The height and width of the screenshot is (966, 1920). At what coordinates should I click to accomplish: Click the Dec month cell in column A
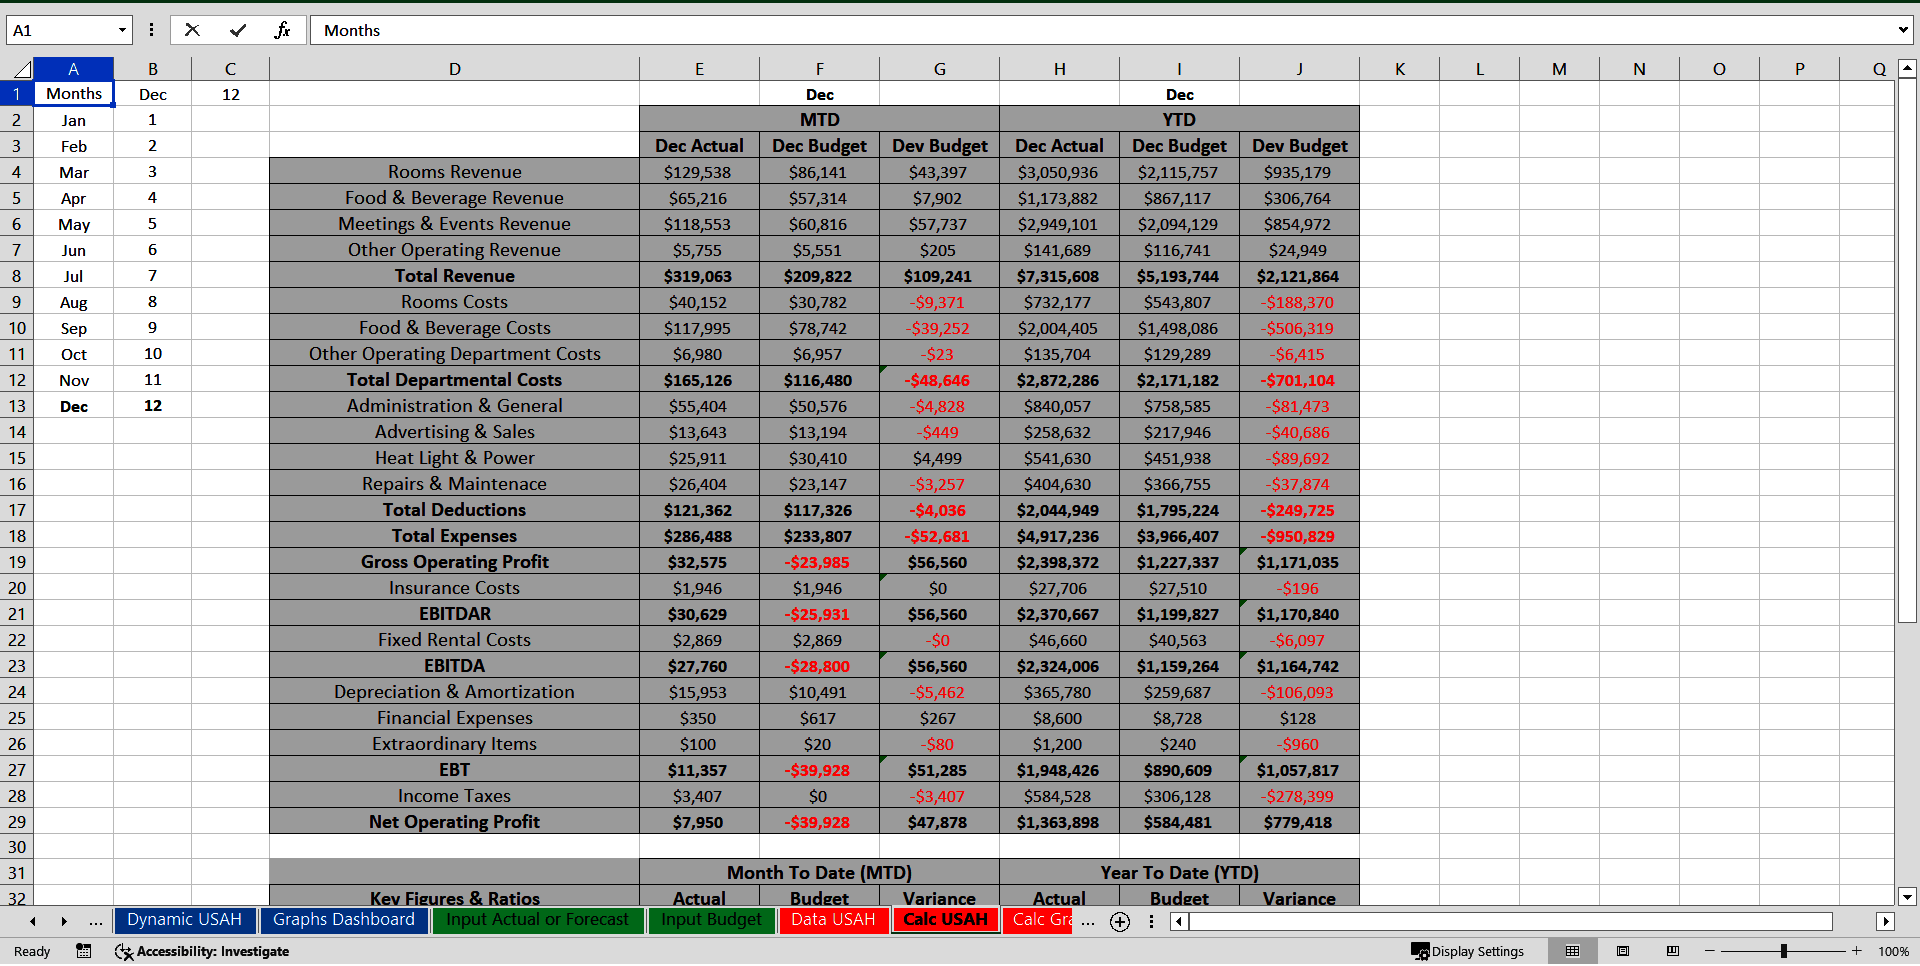(74, 406)
